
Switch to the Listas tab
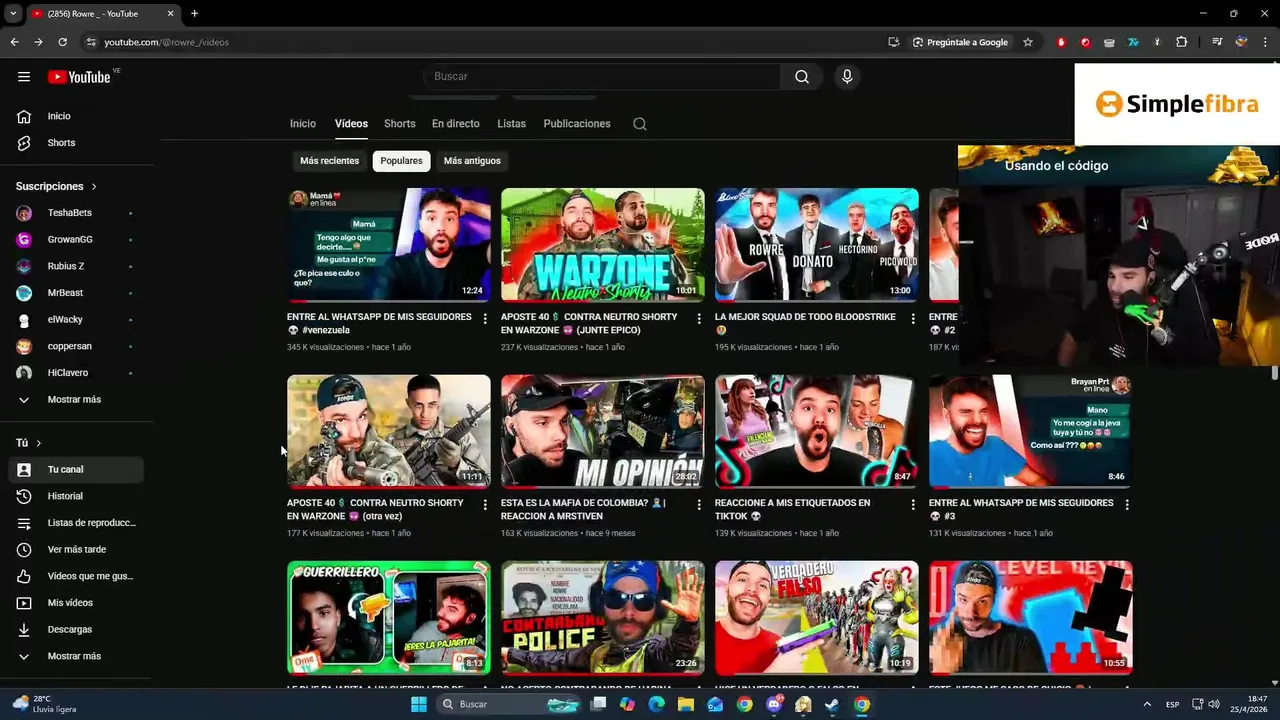click(x=511, y=124)
